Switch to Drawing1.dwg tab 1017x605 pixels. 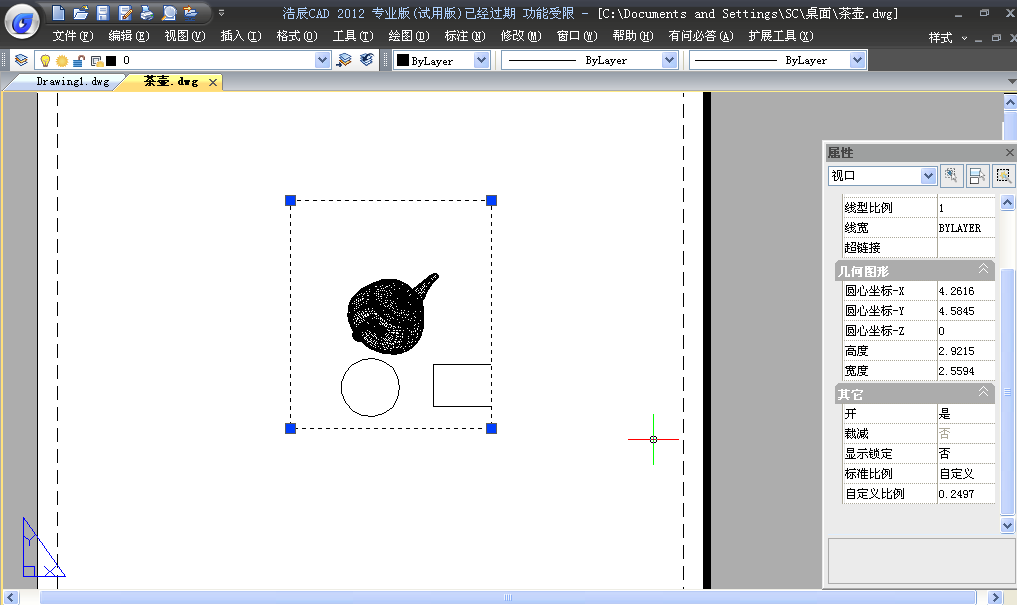(x=72, y=82)
